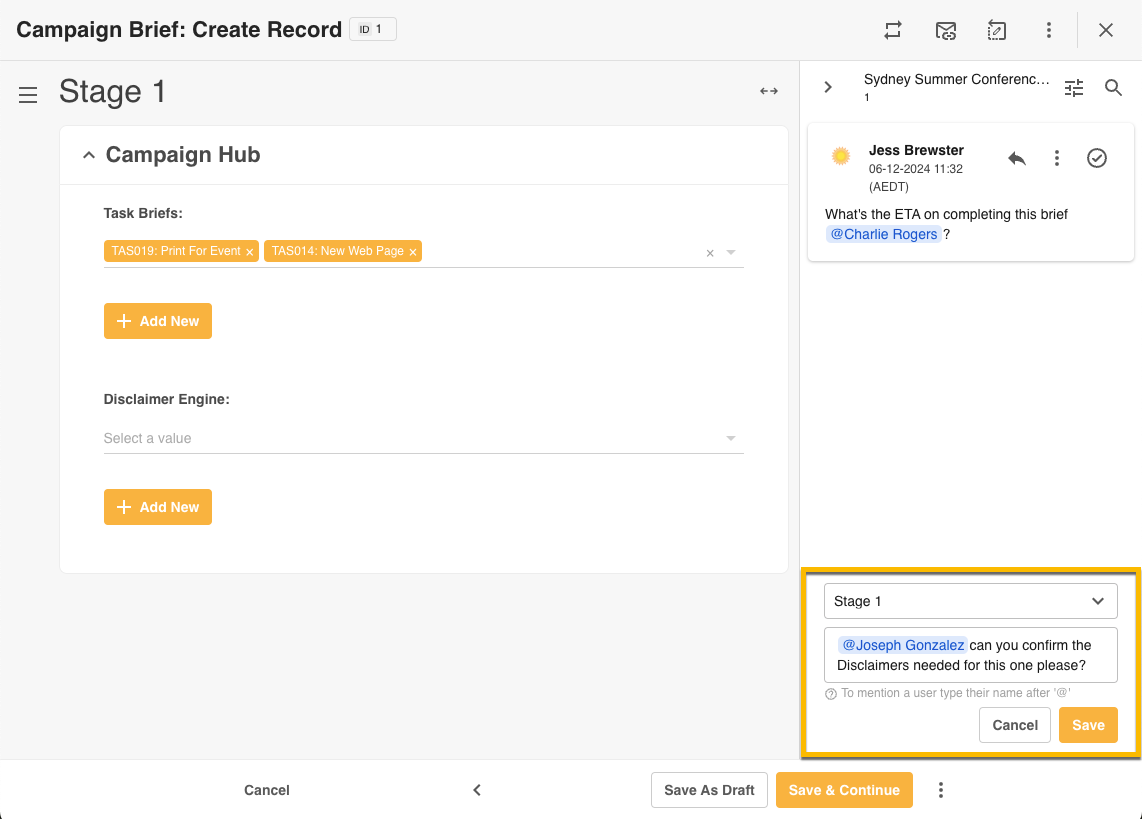Viewport: 1142px width, 819px height.
Task: Collapse the Campaign Hub section
Action: pos(88,155)
